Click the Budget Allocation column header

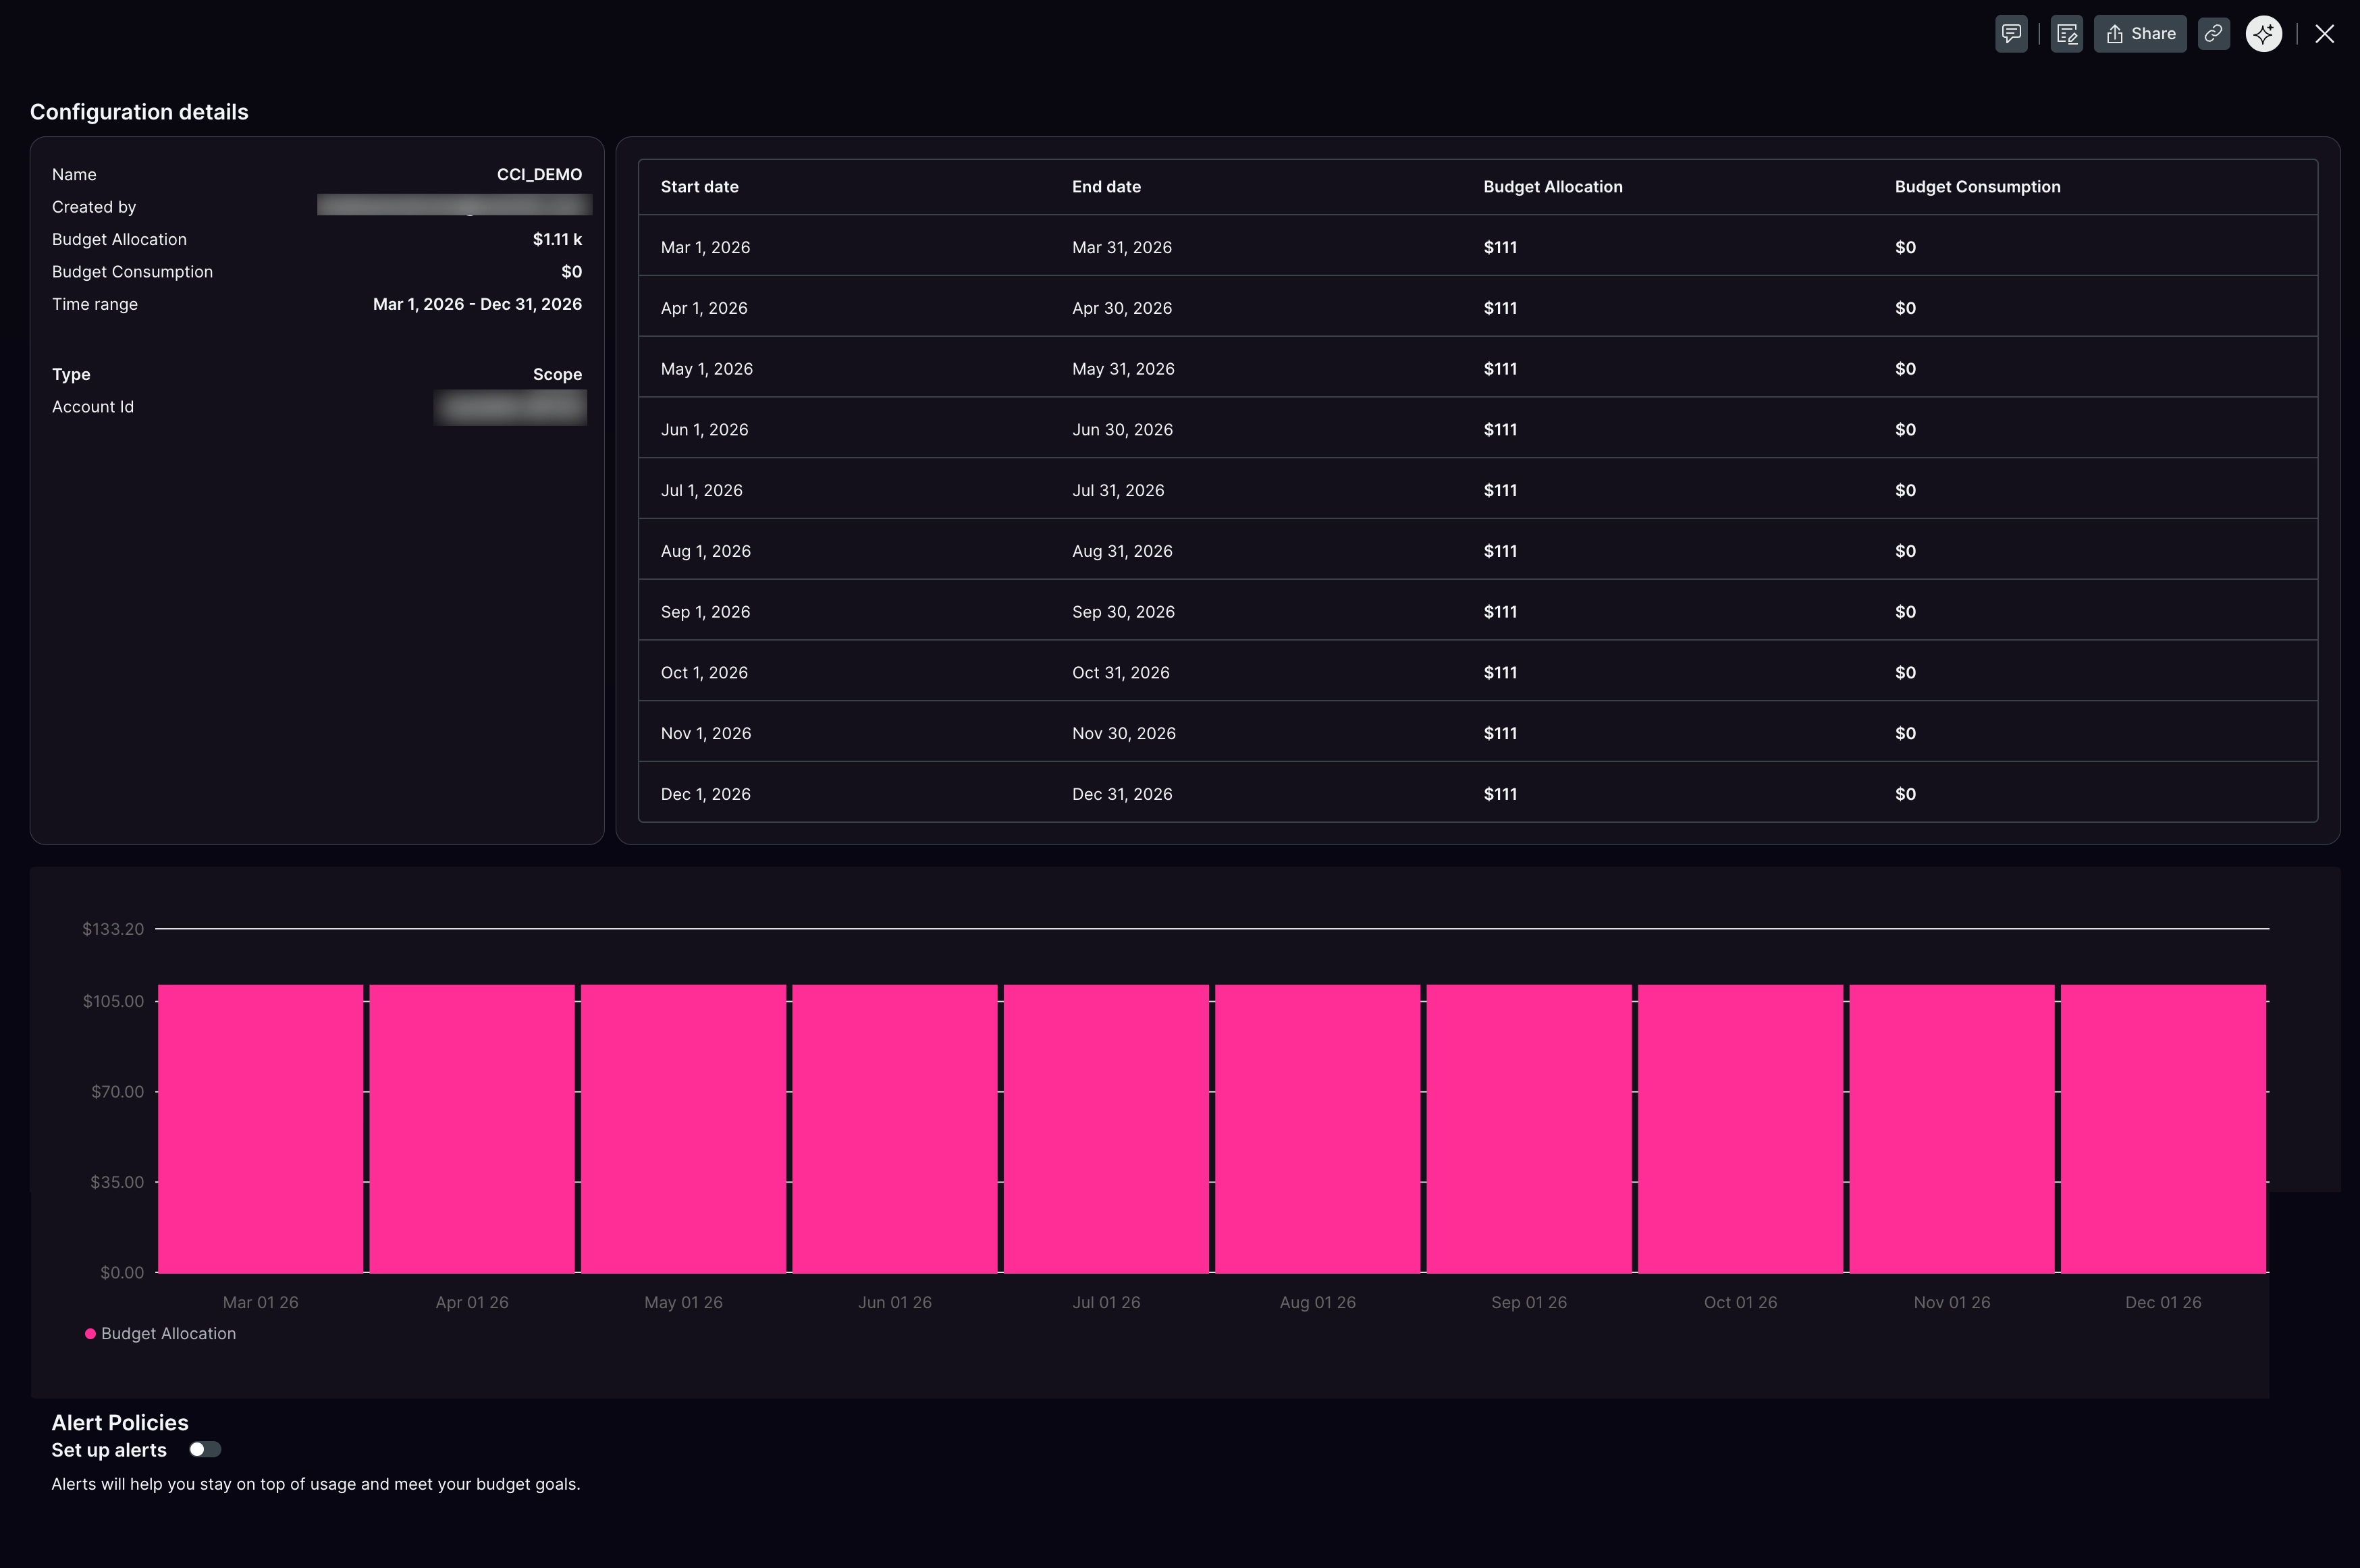point(1553,187)
